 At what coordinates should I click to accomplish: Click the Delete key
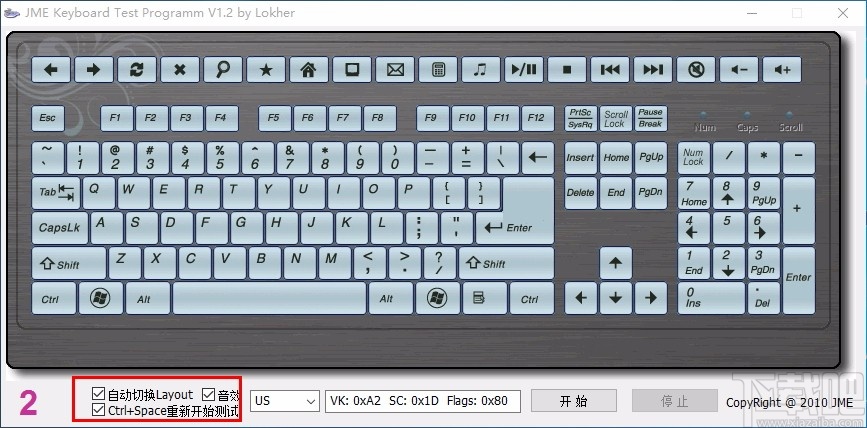pyautogui.click(x=580, y=193)
